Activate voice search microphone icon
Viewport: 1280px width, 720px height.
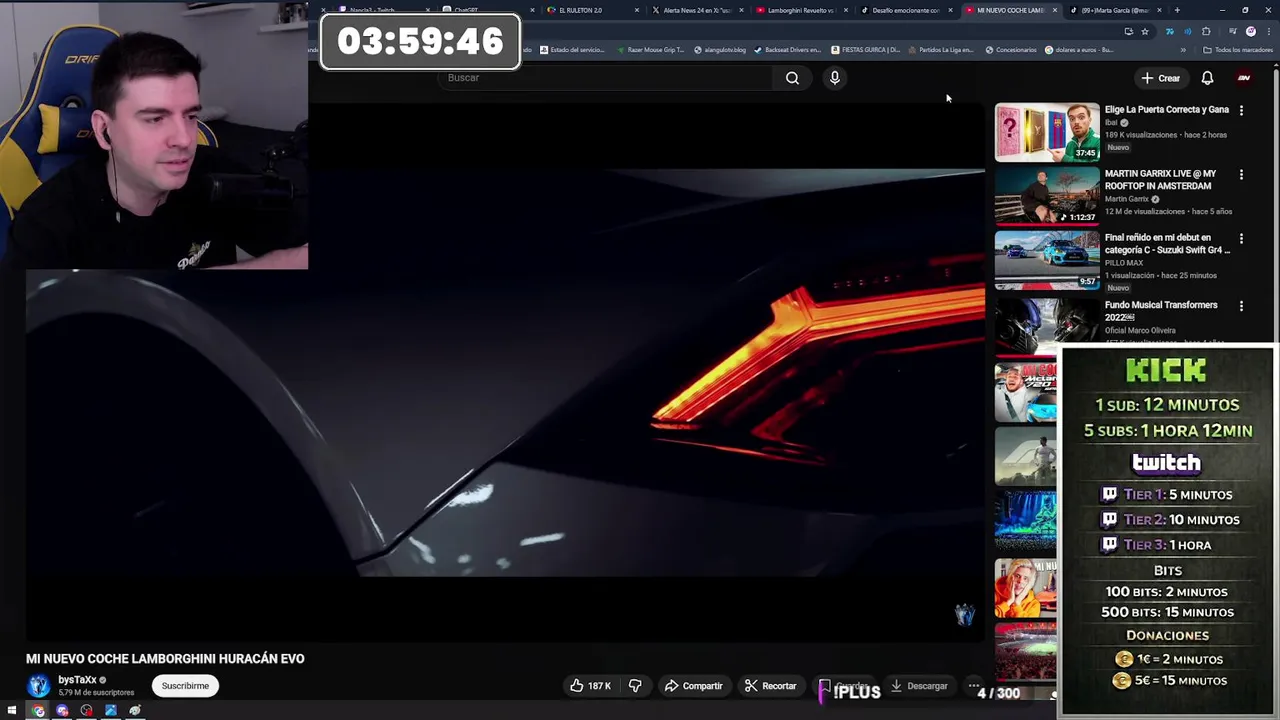click(834, 78)
